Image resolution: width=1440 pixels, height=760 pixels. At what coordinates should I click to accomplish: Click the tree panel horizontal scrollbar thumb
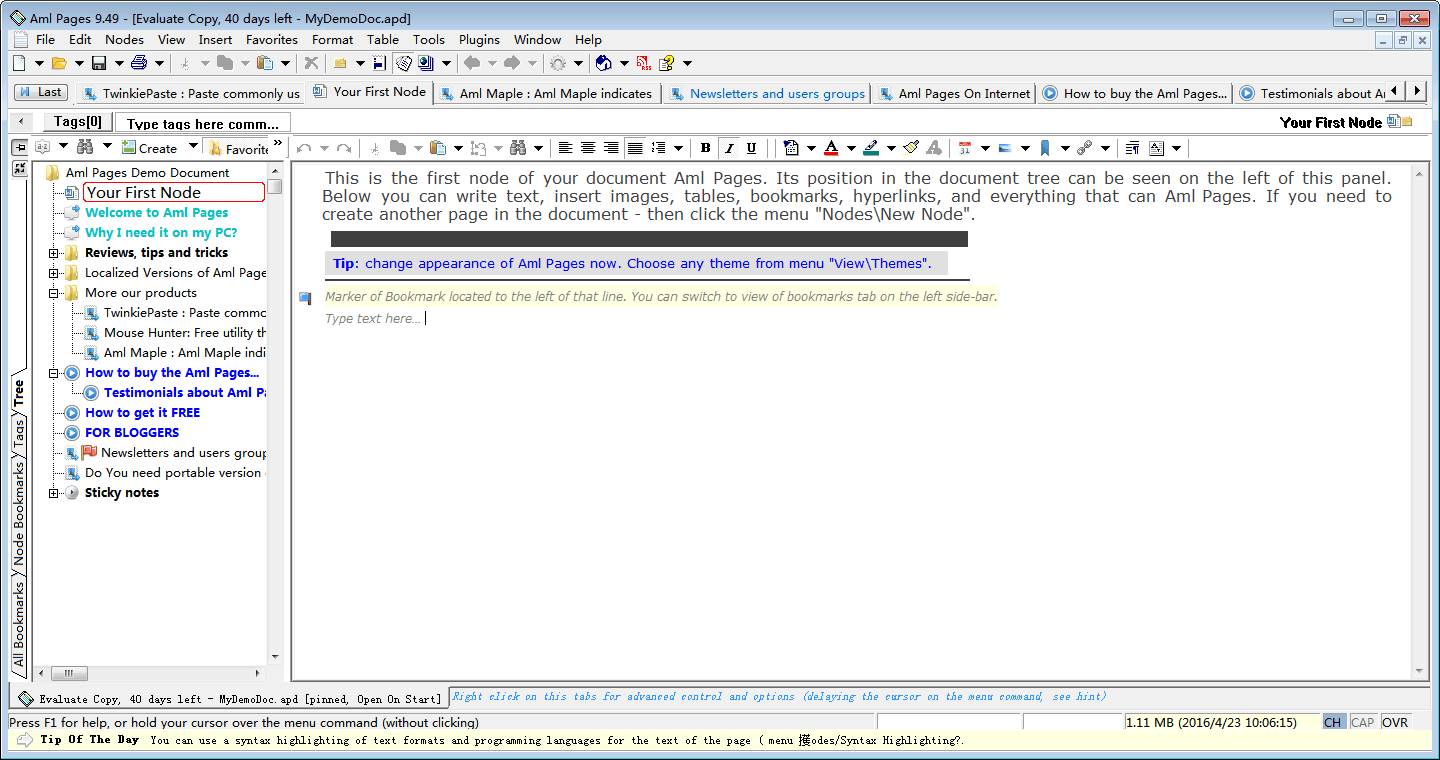coord(69,673)
